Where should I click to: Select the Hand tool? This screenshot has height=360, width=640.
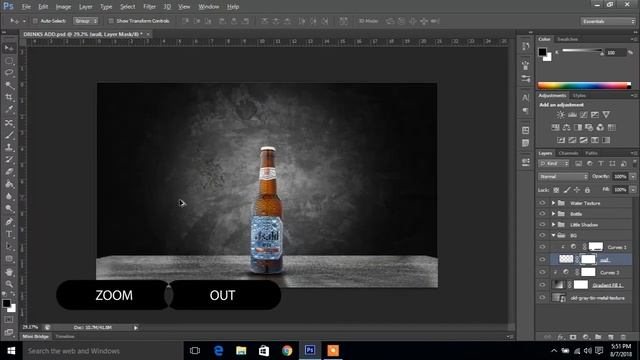click(9, 272)
